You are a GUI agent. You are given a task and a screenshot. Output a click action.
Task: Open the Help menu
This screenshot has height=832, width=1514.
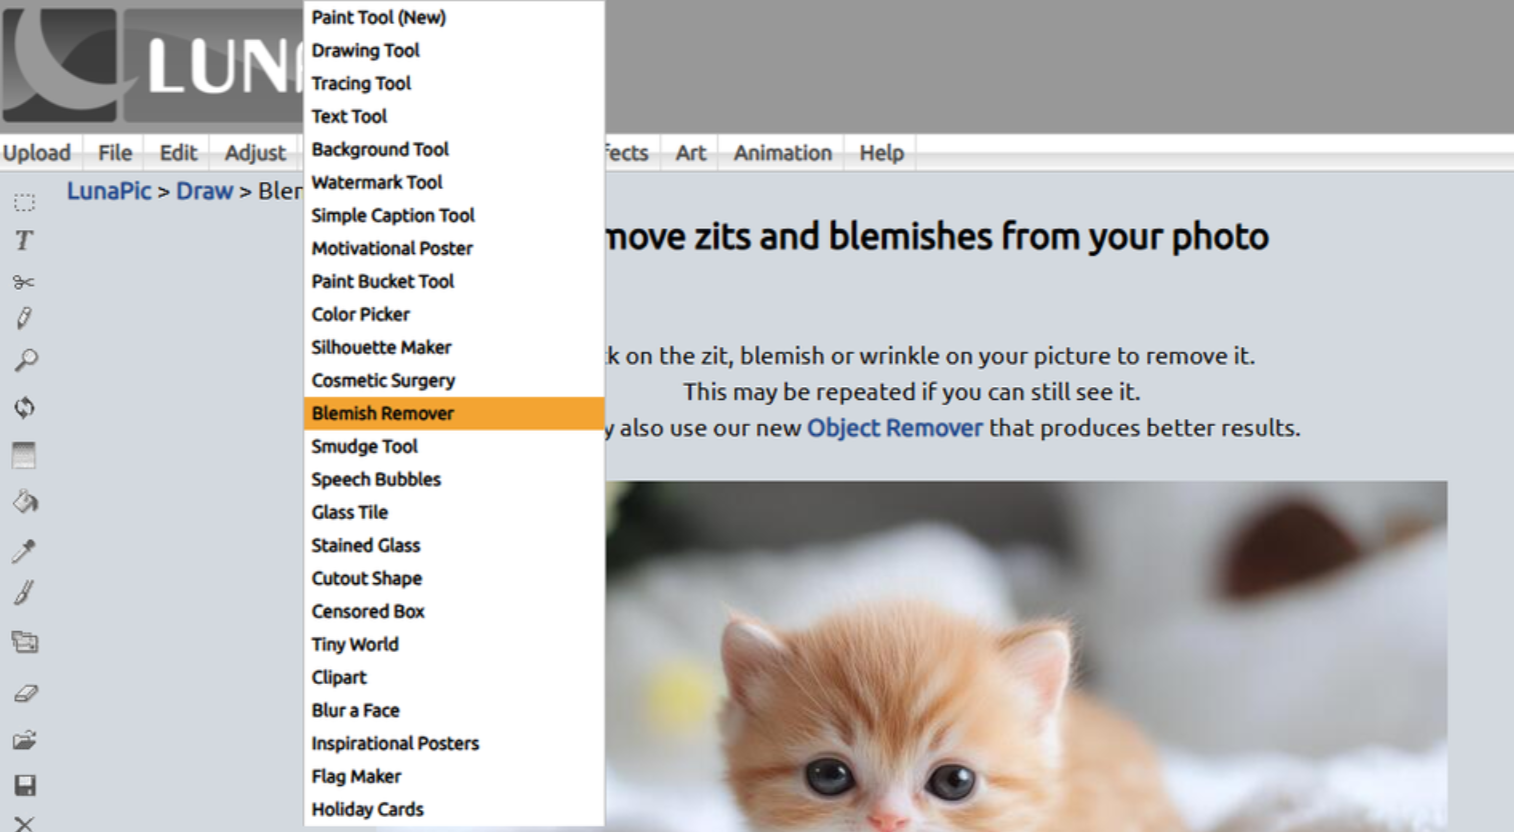coord(881,153)
